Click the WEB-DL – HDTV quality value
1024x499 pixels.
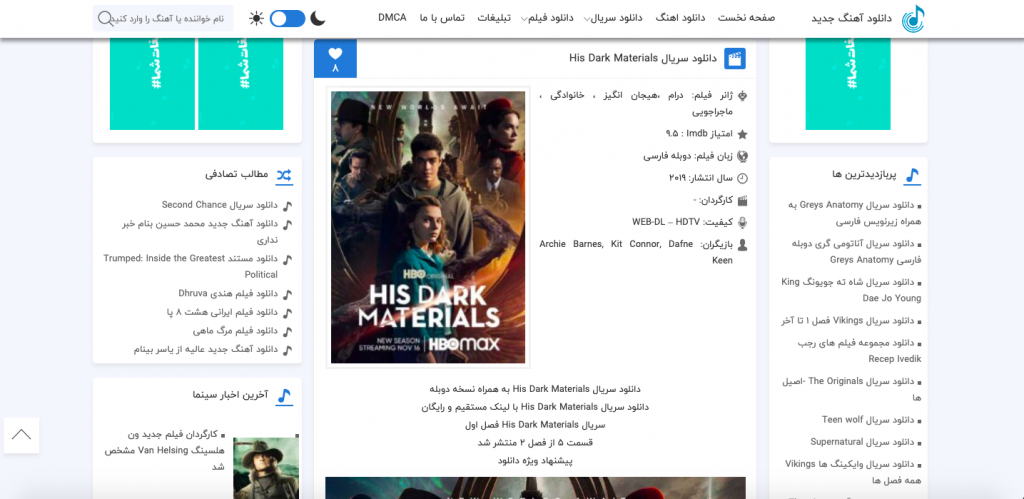point(665,222)
